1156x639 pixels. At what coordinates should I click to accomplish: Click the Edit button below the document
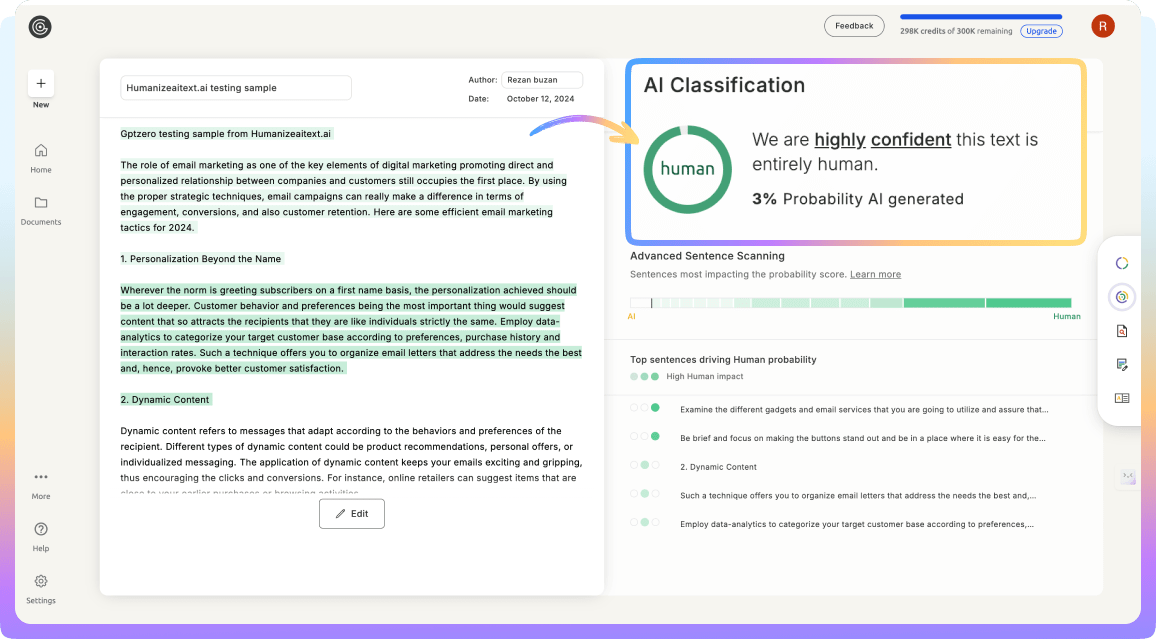coord(352,514)
